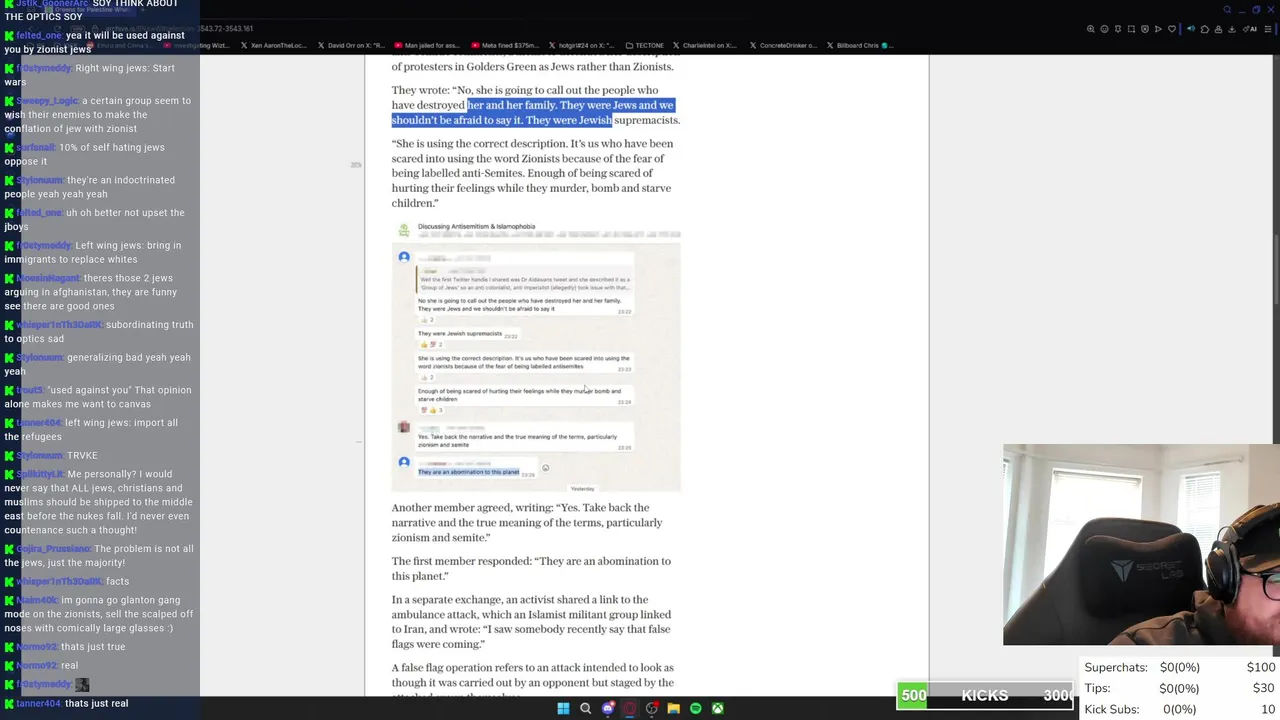The width and height of the screenshot is (1280, 720).
Task: Open the Windows Start menu
Action: pyautogui.click(x=563, y=708)
